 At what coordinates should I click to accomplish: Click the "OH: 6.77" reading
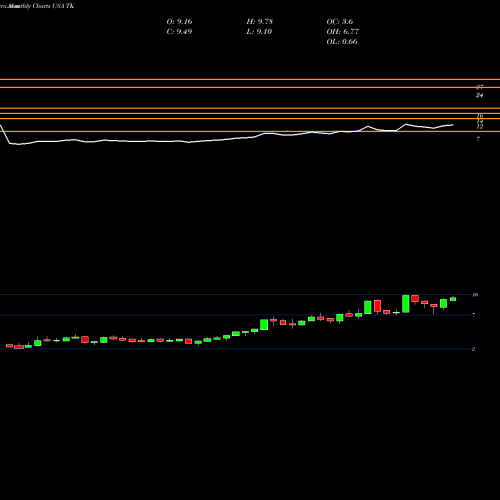tap(343, 32)
